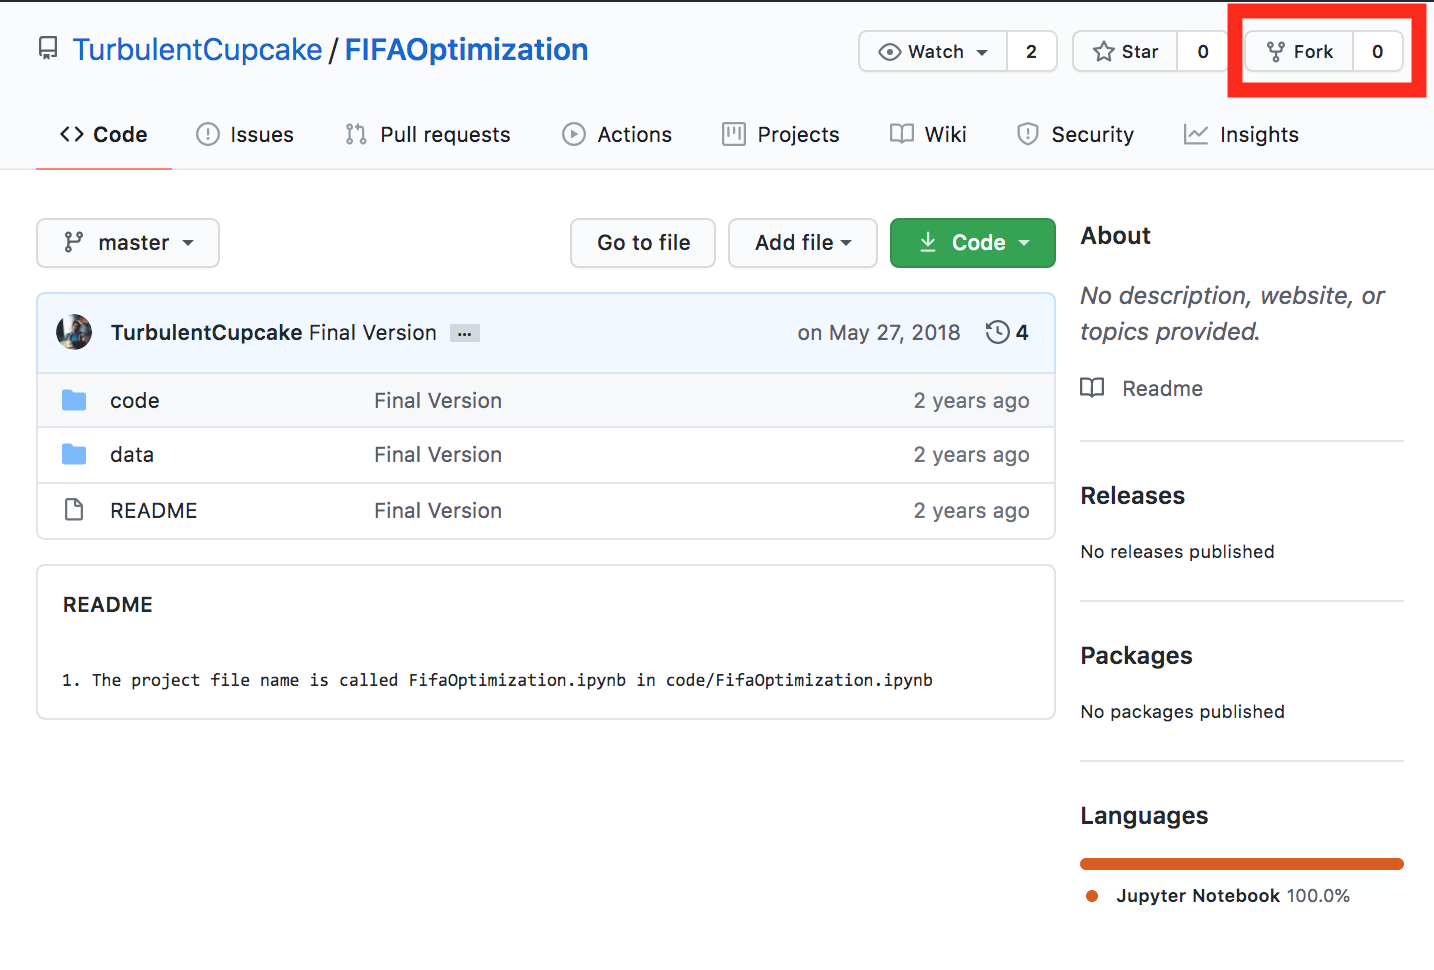Expand the commit message ellipsis button
This screenshot has height=970, width=1434.
click(464, 334)
